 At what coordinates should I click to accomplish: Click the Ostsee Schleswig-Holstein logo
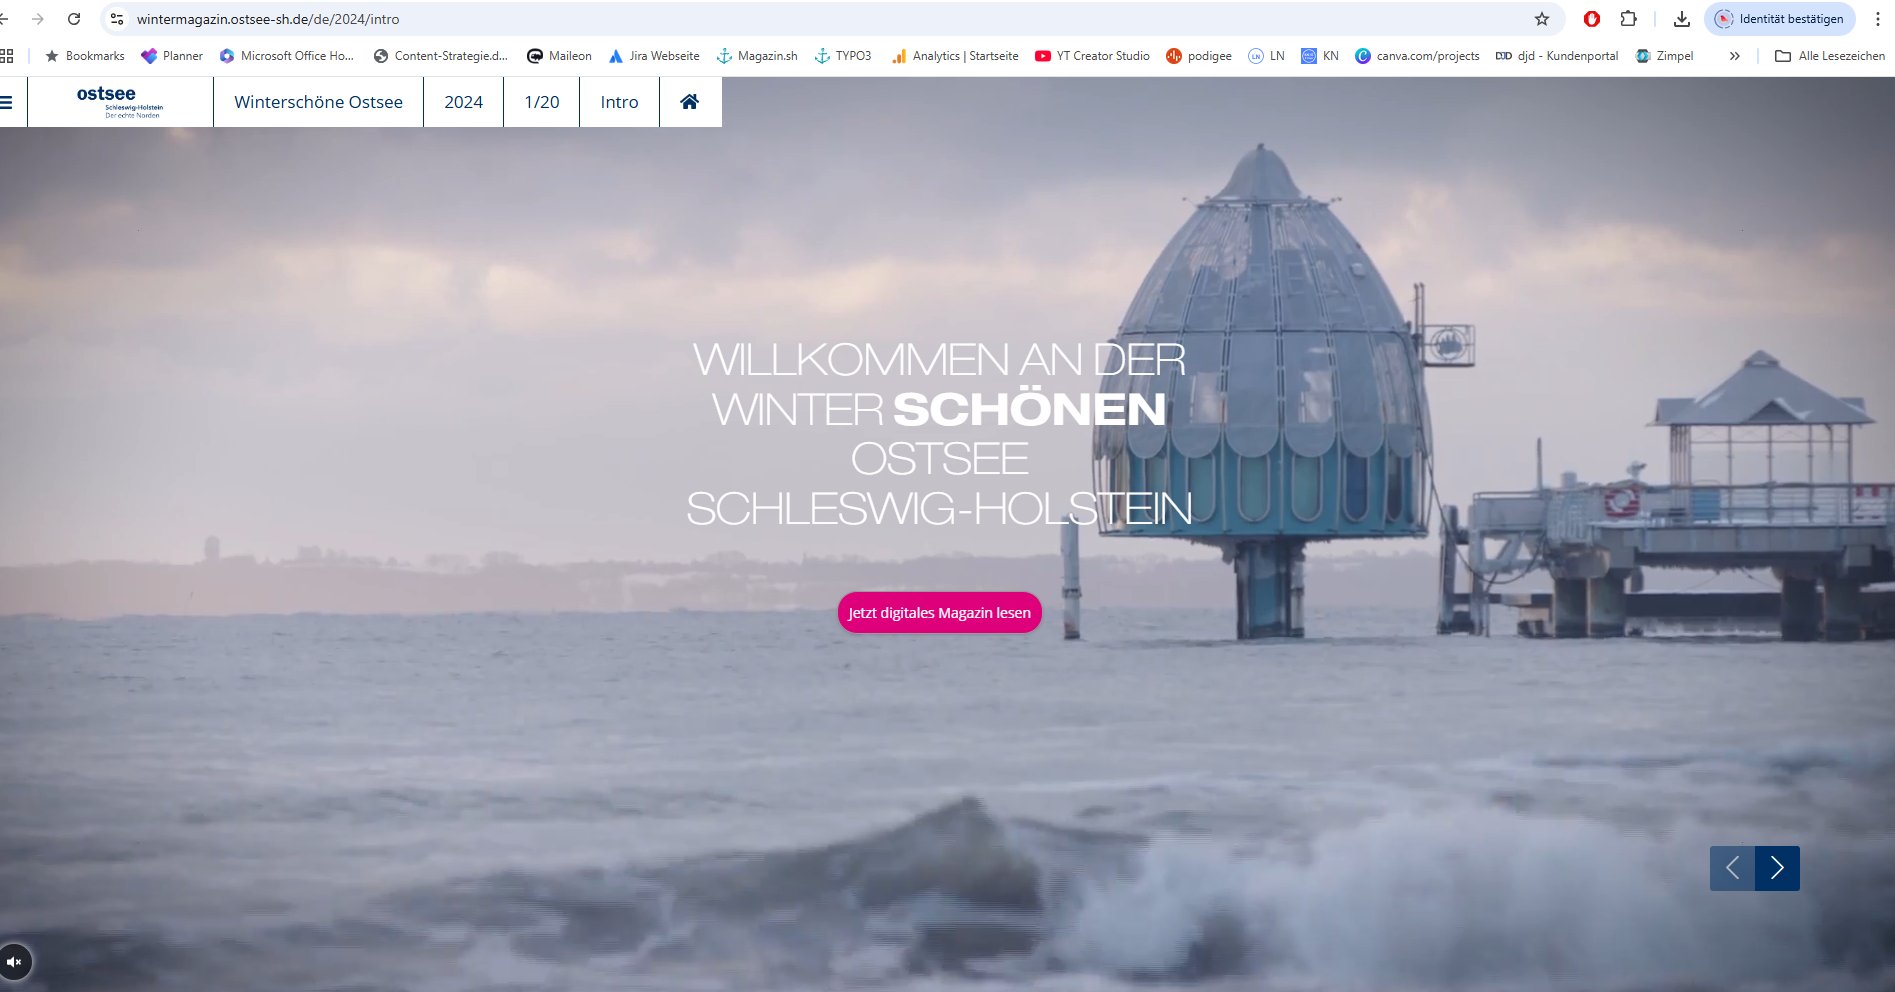[120, 101]
